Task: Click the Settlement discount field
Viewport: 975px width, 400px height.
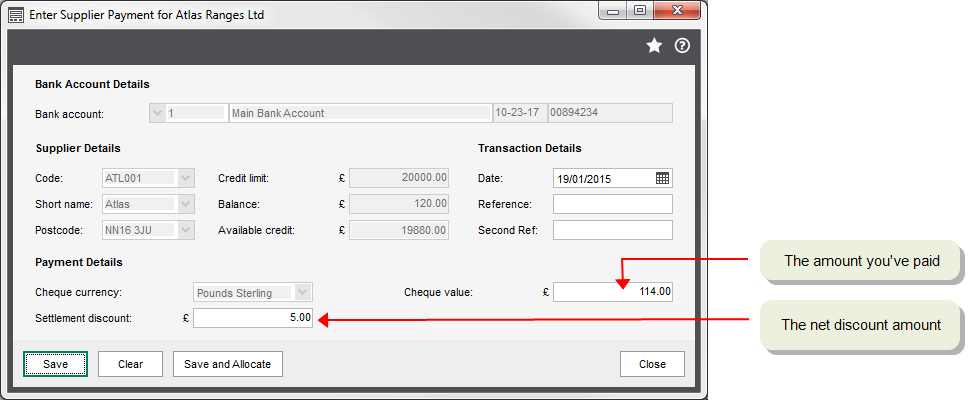Action: [x=254, y=318]
